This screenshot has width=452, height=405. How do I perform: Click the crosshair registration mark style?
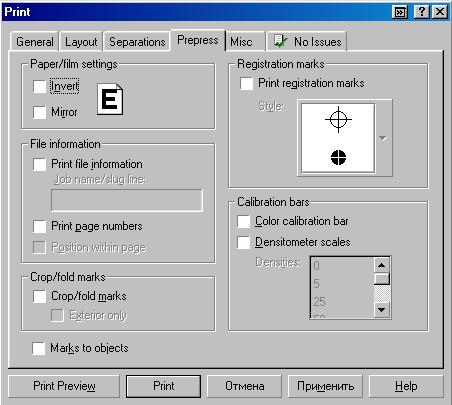click(338, 119)
